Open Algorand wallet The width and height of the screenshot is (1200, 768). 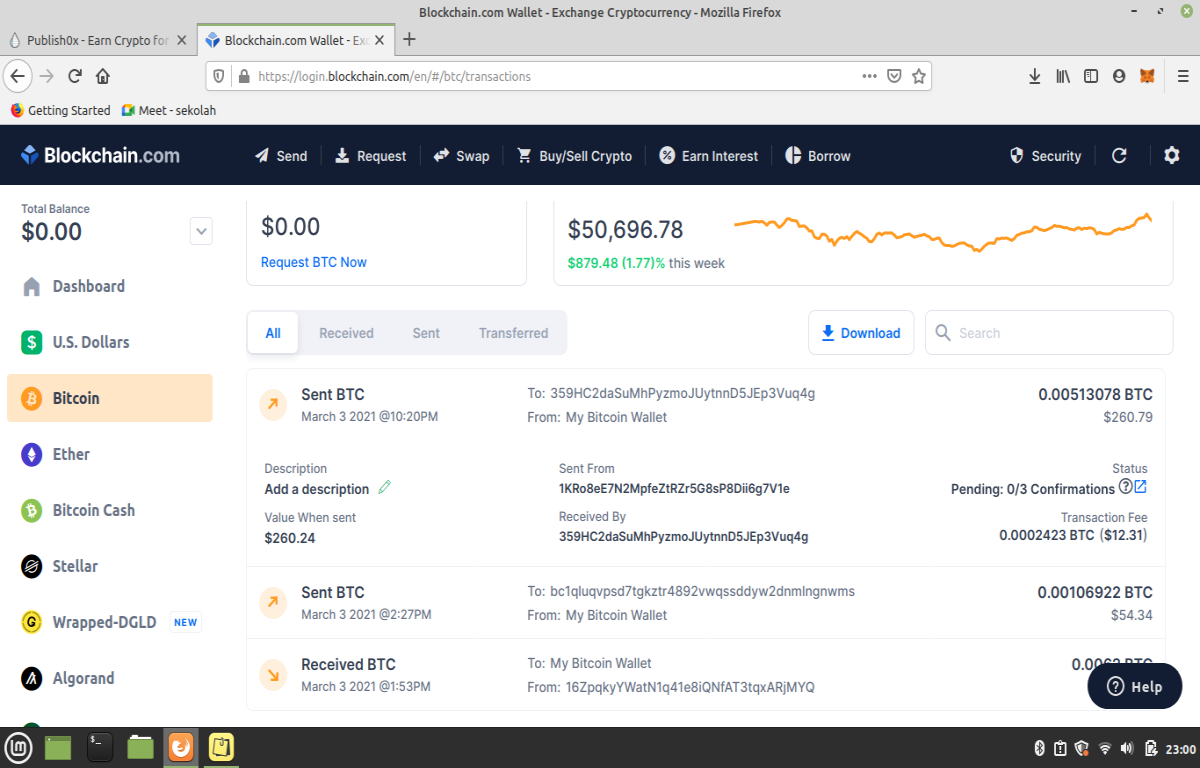110,678
